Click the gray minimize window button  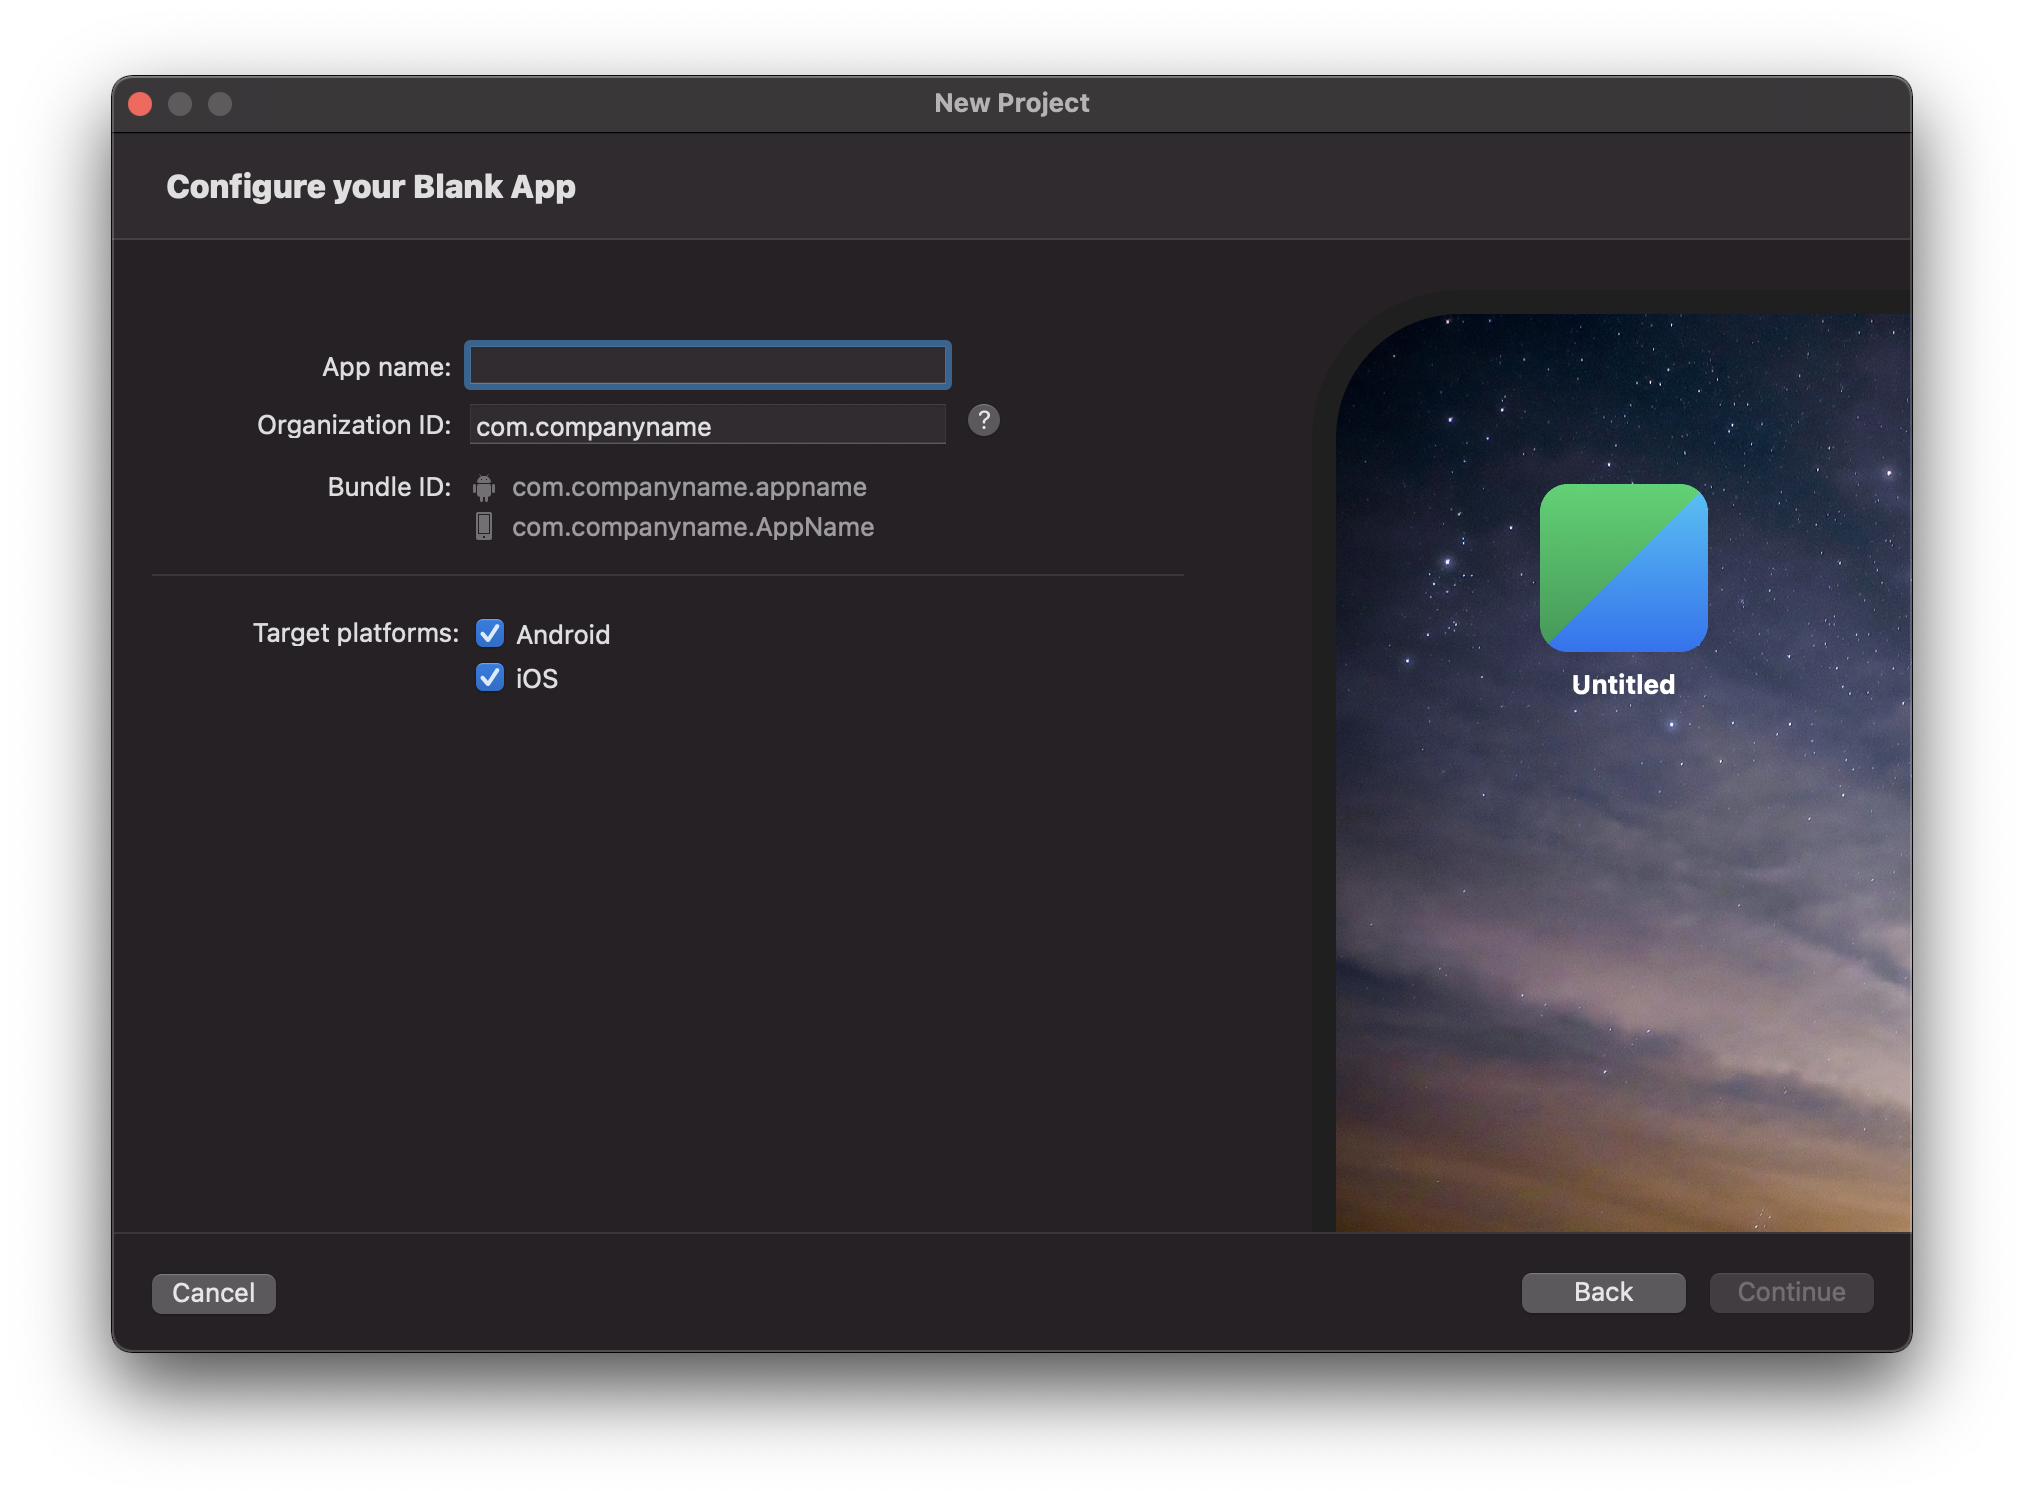[x=180, y=104]
